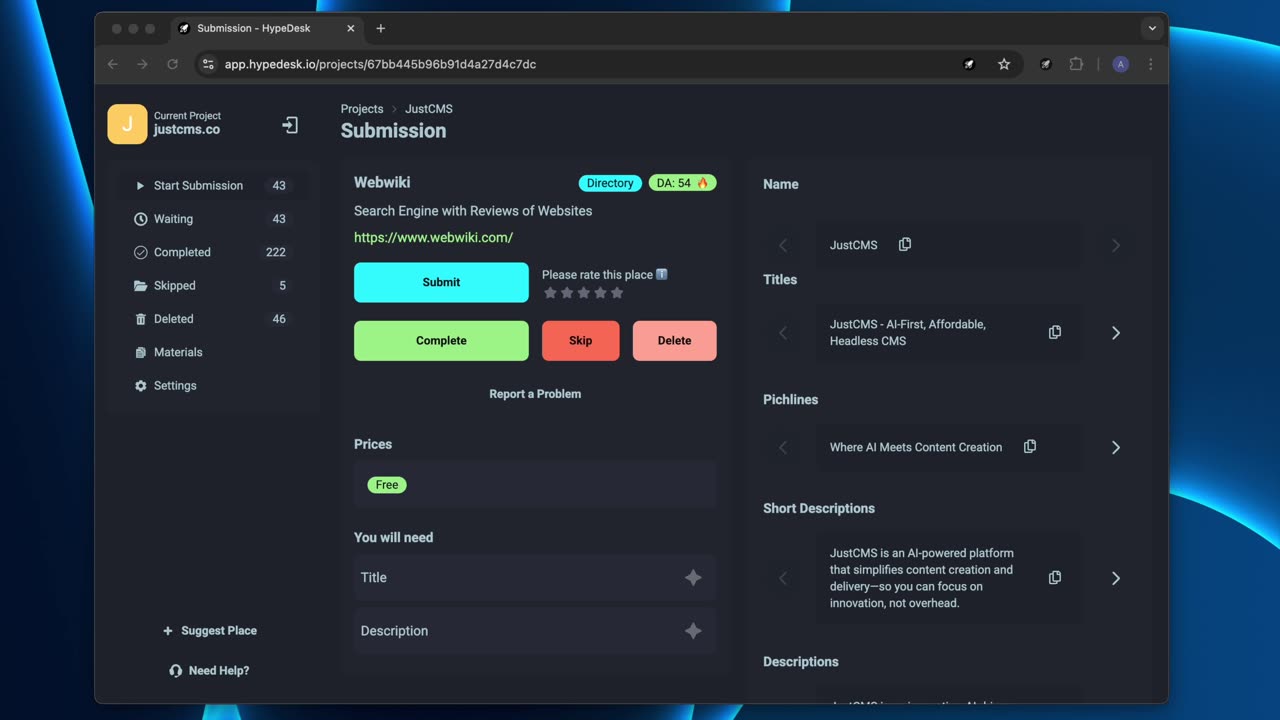Click the browser back arrow
Viewport: 1280px width, 720px height.
pos(113,64)
